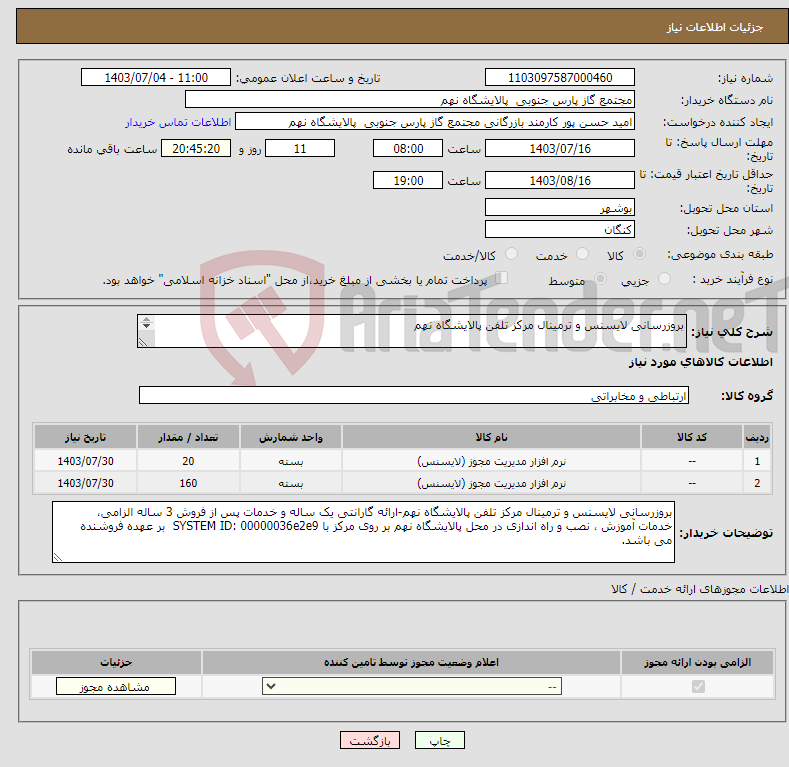Screen dimensions: 789x767
Task: Select the کالا radio button
Action: (639, 254)
